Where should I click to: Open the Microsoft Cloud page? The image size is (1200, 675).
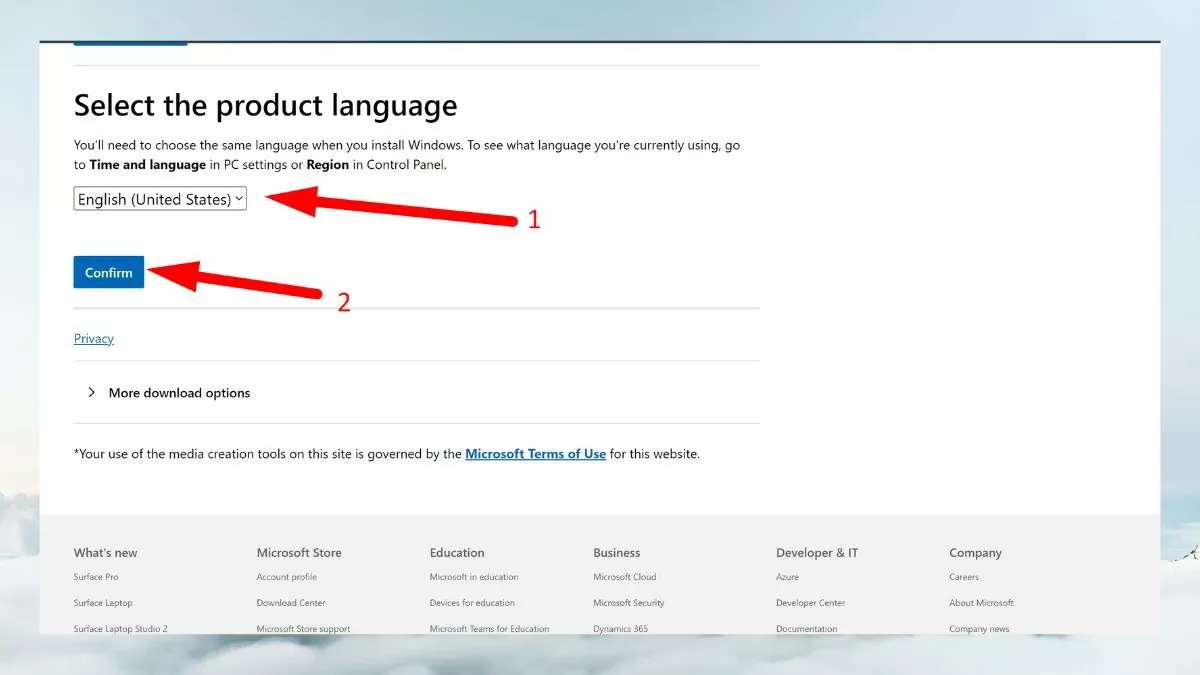pos(624,576)
